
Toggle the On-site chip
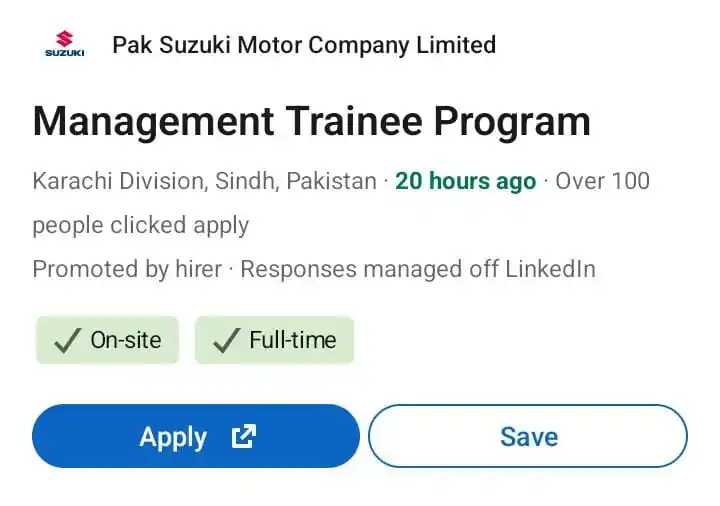[107, 340]
